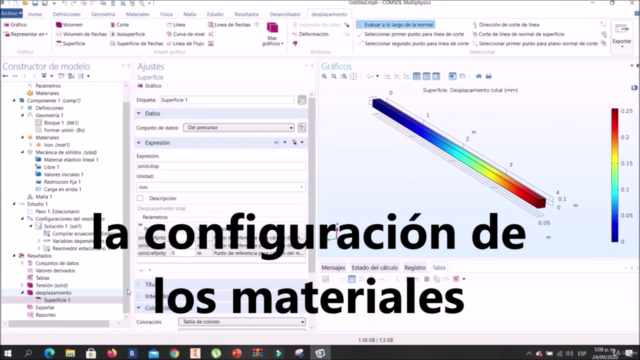Open Firefox from the taskbar
The height and width of the screenshot is (360, 640).
111,353
